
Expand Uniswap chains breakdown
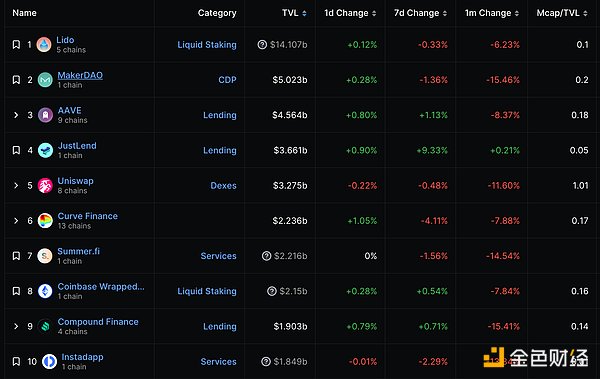tap(16, 185)
